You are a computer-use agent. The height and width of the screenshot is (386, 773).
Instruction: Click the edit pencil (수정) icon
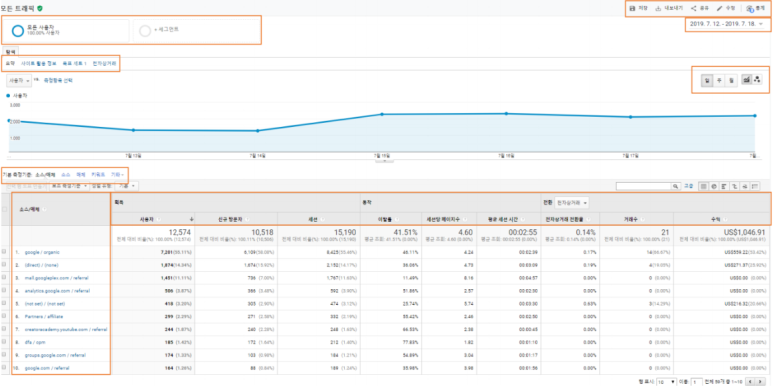click(x=719, y=8)
